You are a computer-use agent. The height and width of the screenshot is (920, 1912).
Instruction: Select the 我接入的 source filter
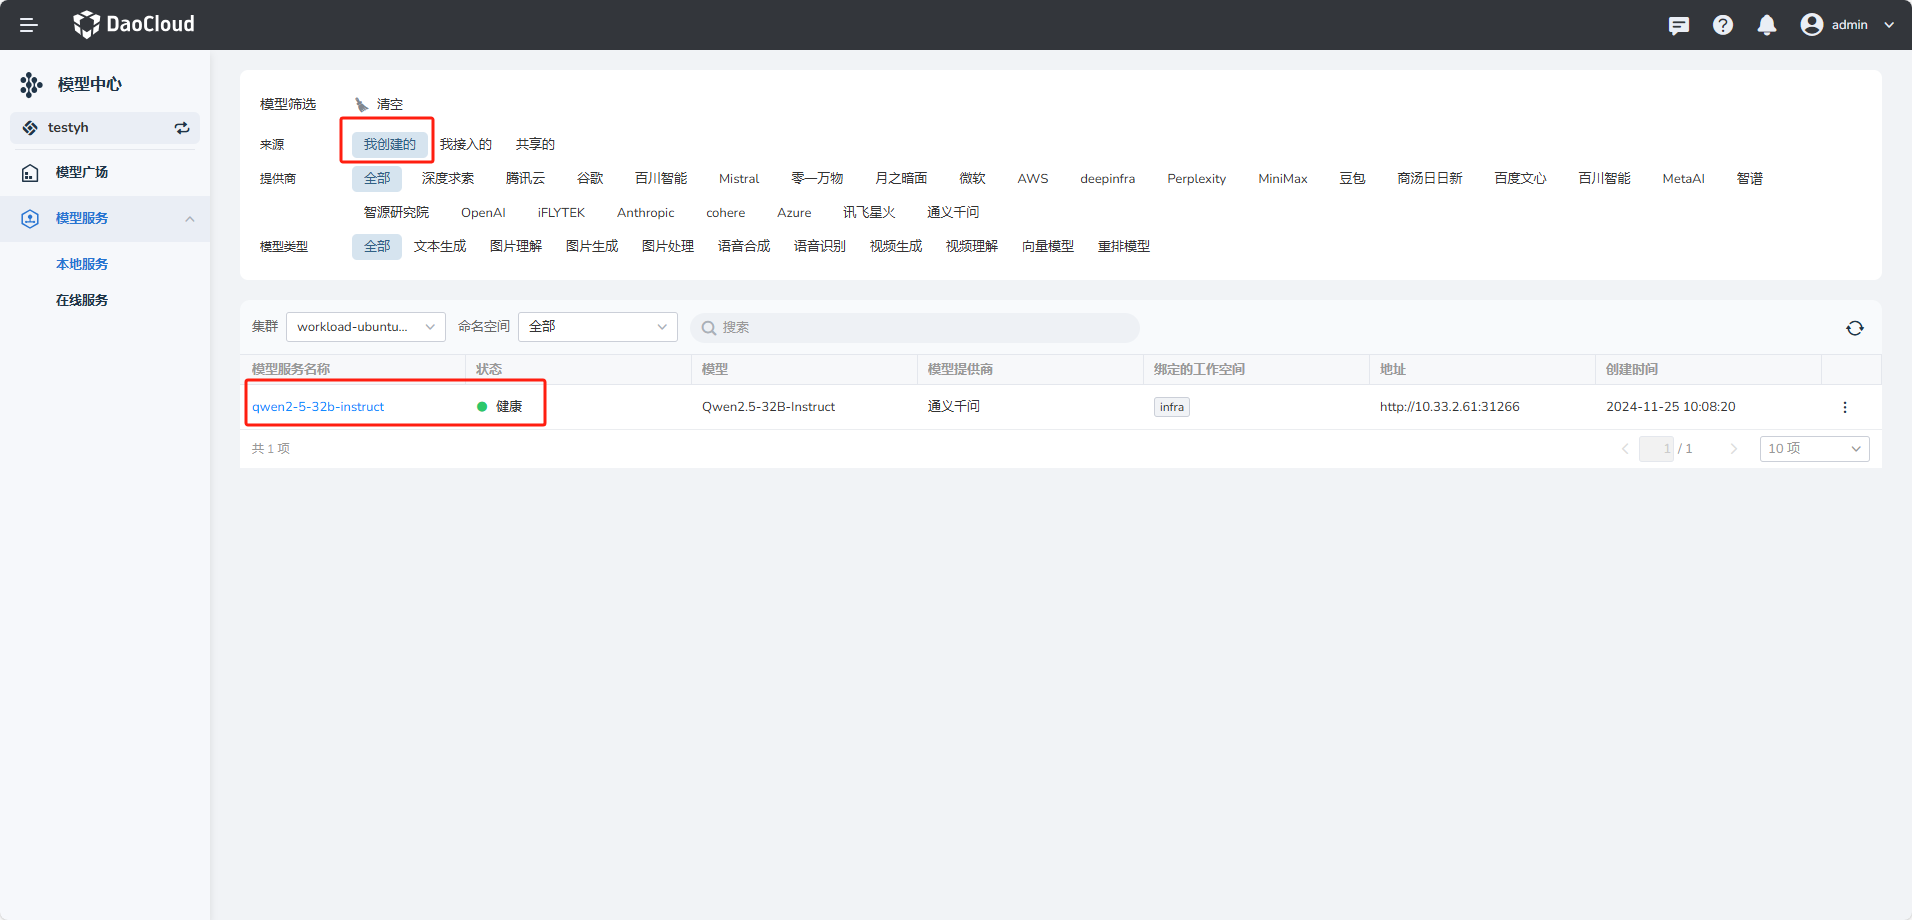(x=466, y=145)
